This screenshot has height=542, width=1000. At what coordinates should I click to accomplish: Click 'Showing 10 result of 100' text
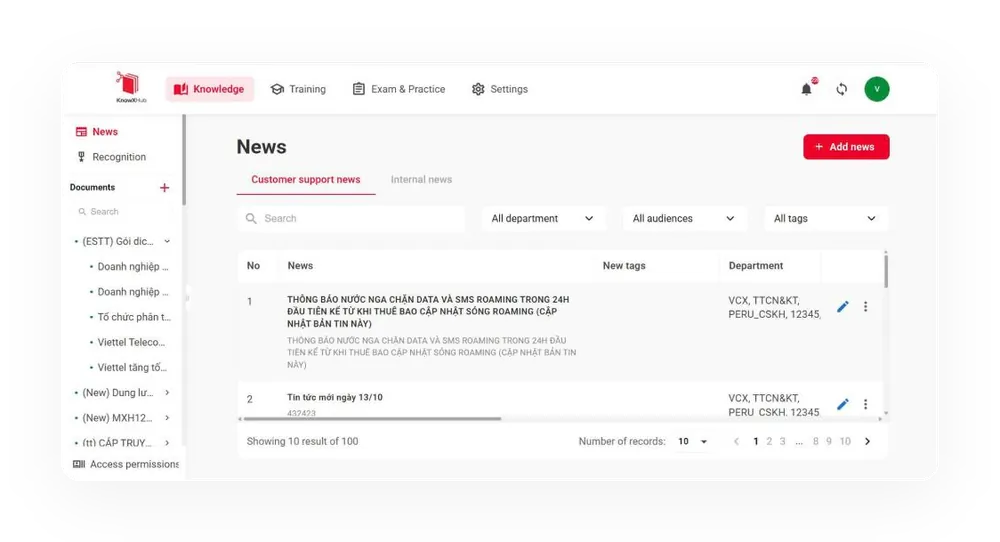coord(302,441)
